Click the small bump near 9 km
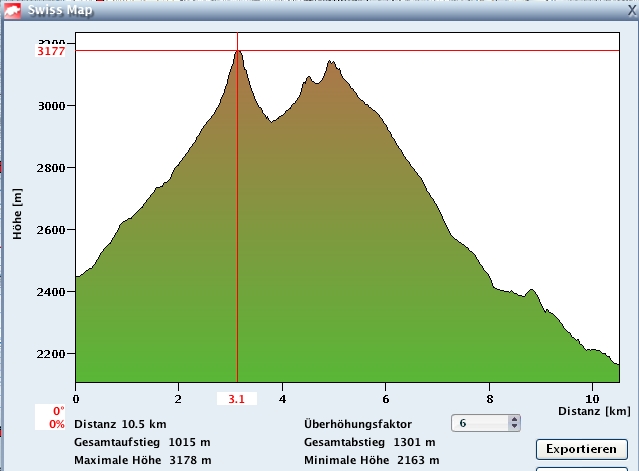This screenshot has width=639, height=471. coord(531,291)
